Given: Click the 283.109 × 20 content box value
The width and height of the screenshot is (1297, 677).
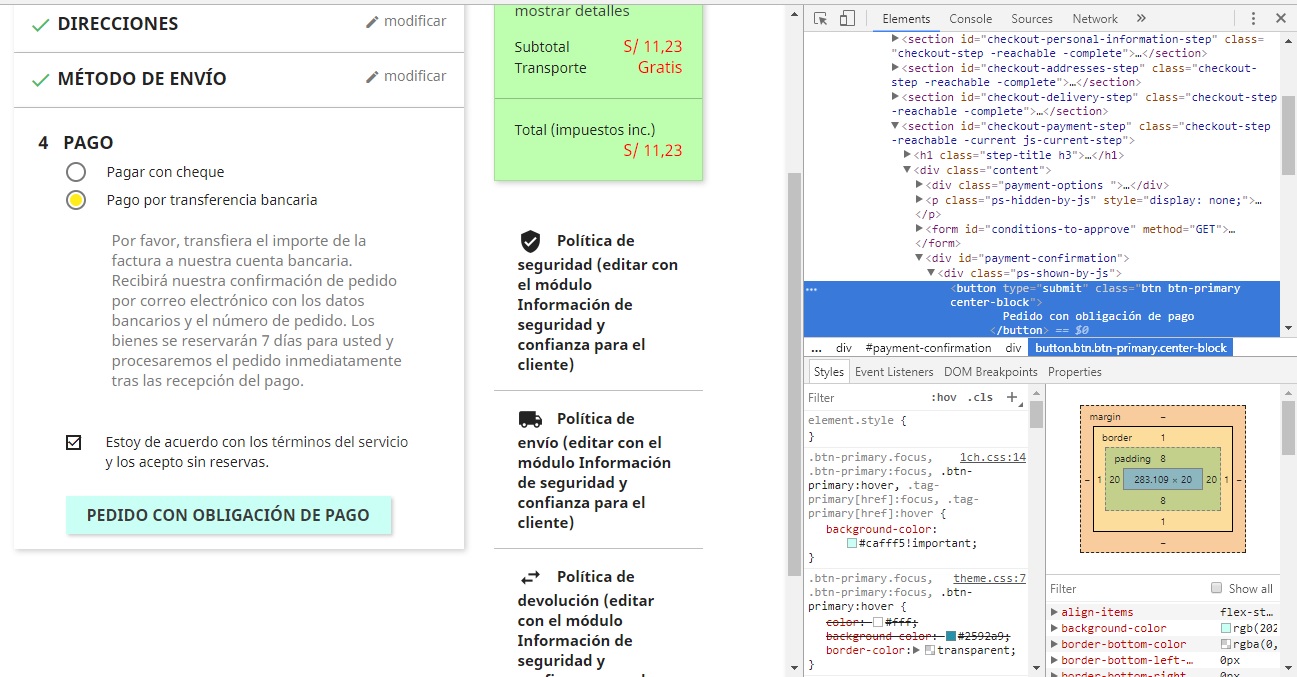Looking at the screenshot, I should 1162,480.
